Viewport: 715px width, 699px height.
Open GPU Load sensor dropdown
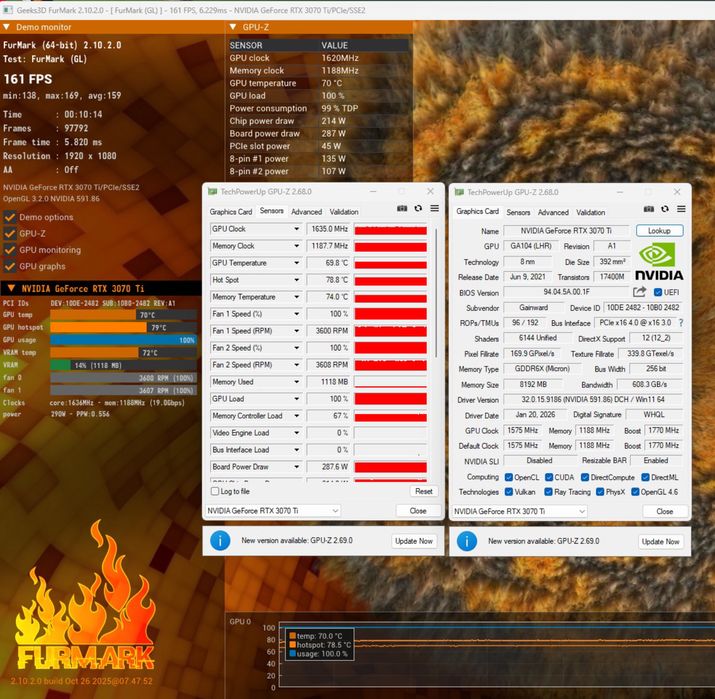[296, 399]
